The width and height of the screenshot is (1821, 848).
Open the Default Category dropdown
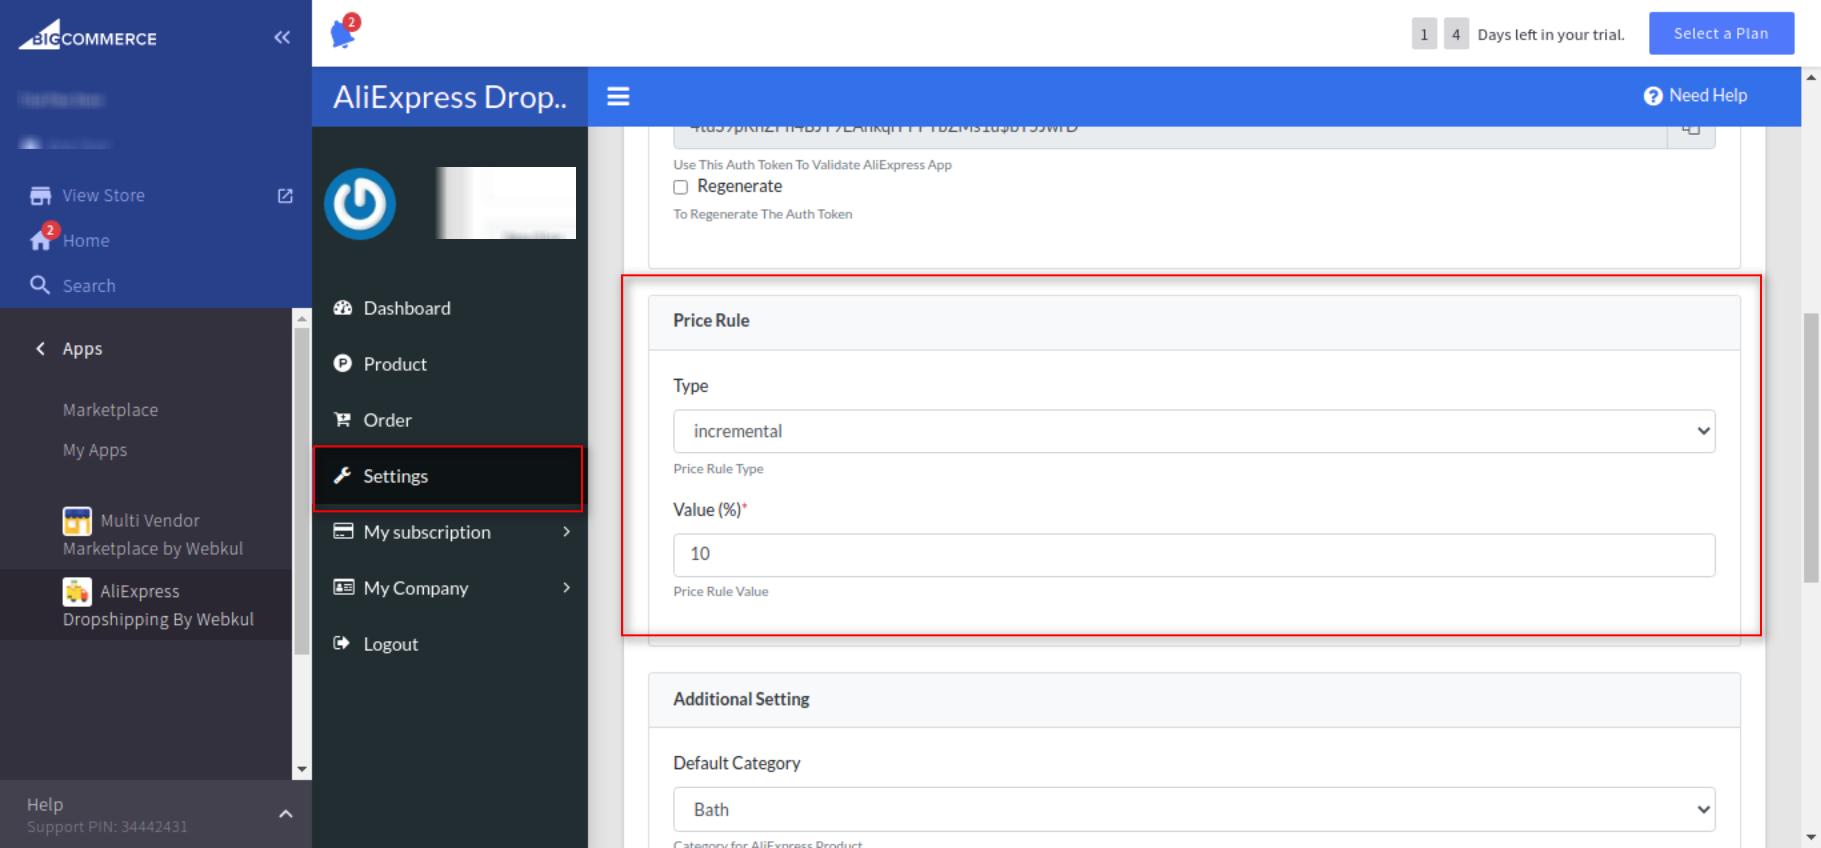[x=1194, y=809]
